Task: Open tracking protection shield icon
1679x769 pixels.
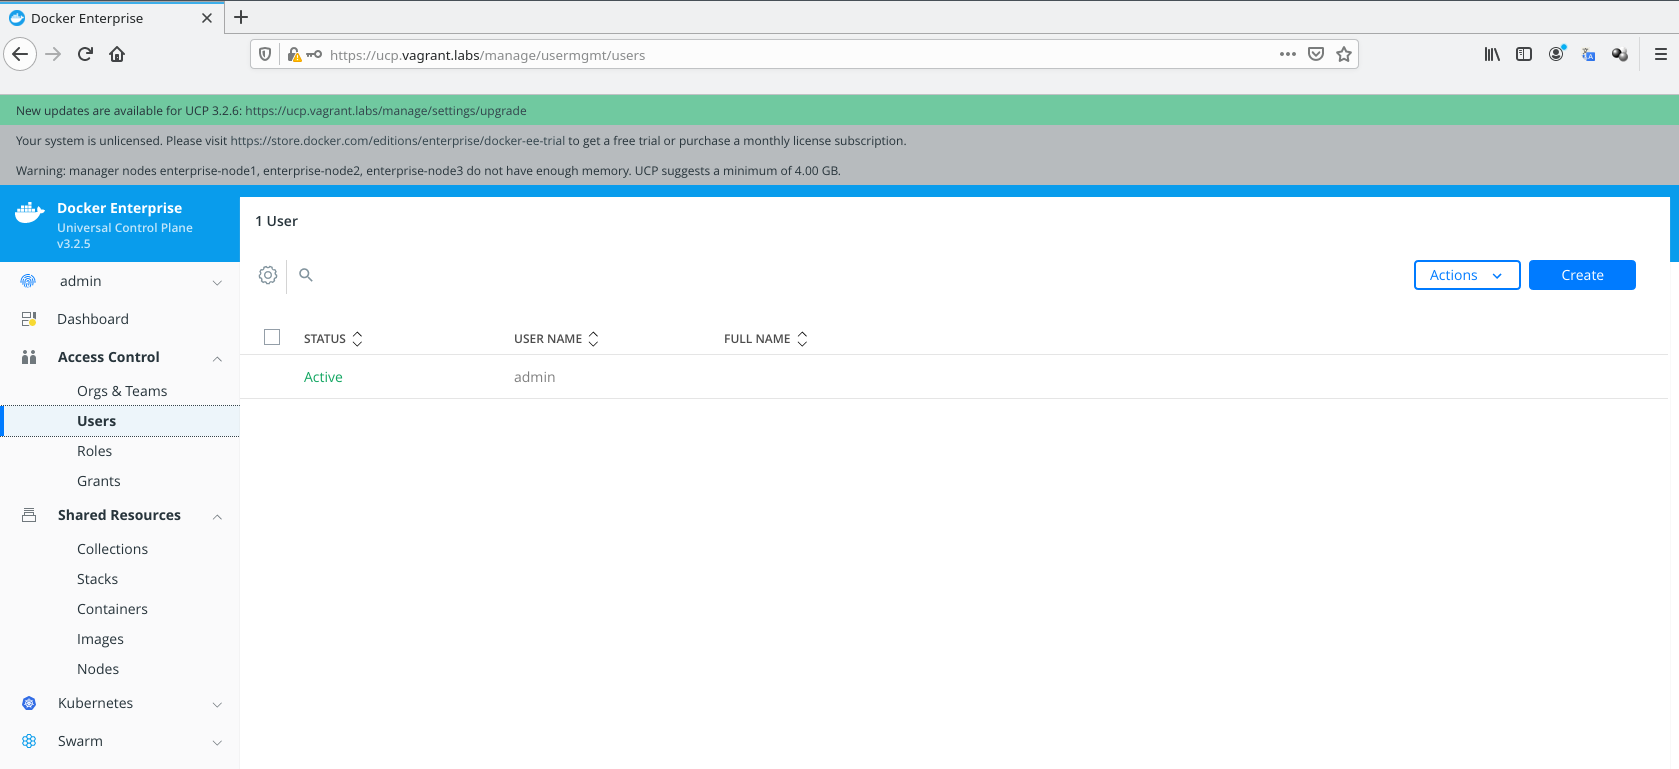Action: click(265, 54)
